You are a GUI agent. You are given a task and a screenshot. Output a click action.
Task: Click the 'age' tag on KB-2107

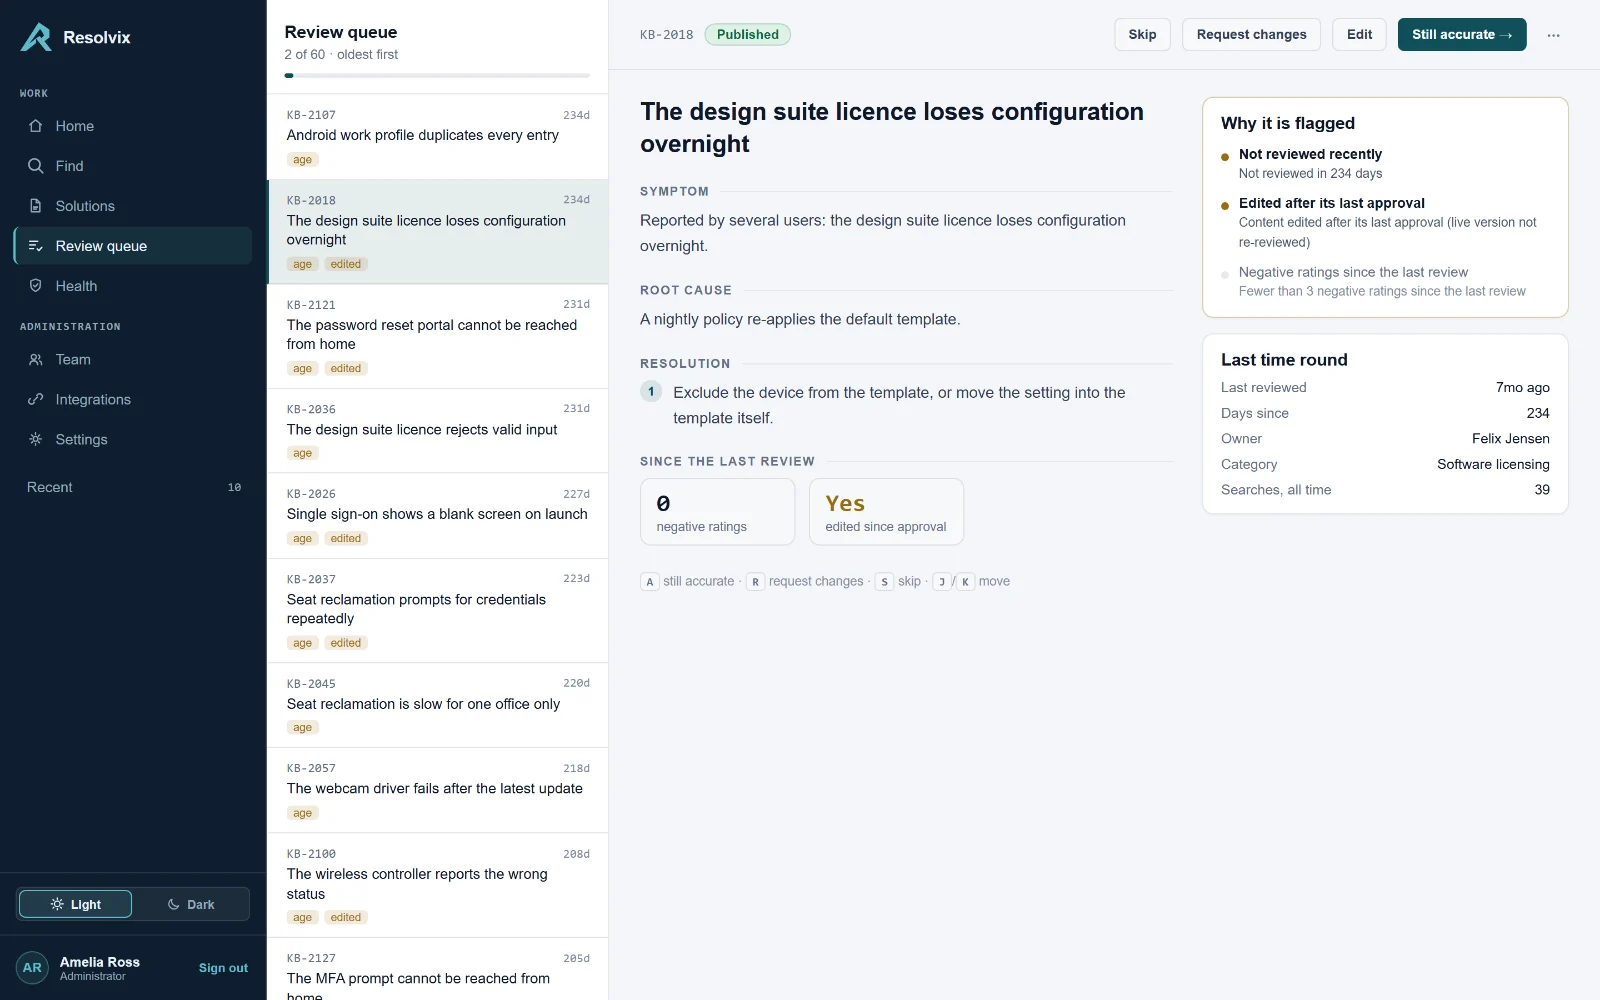pyautogui.click(x=302, y=159)
